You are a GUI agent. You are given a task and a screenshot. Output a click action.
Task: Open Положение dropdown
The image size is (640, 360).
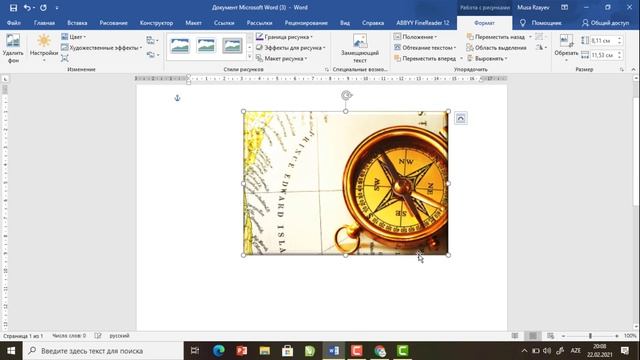click(x=415, y=37)
